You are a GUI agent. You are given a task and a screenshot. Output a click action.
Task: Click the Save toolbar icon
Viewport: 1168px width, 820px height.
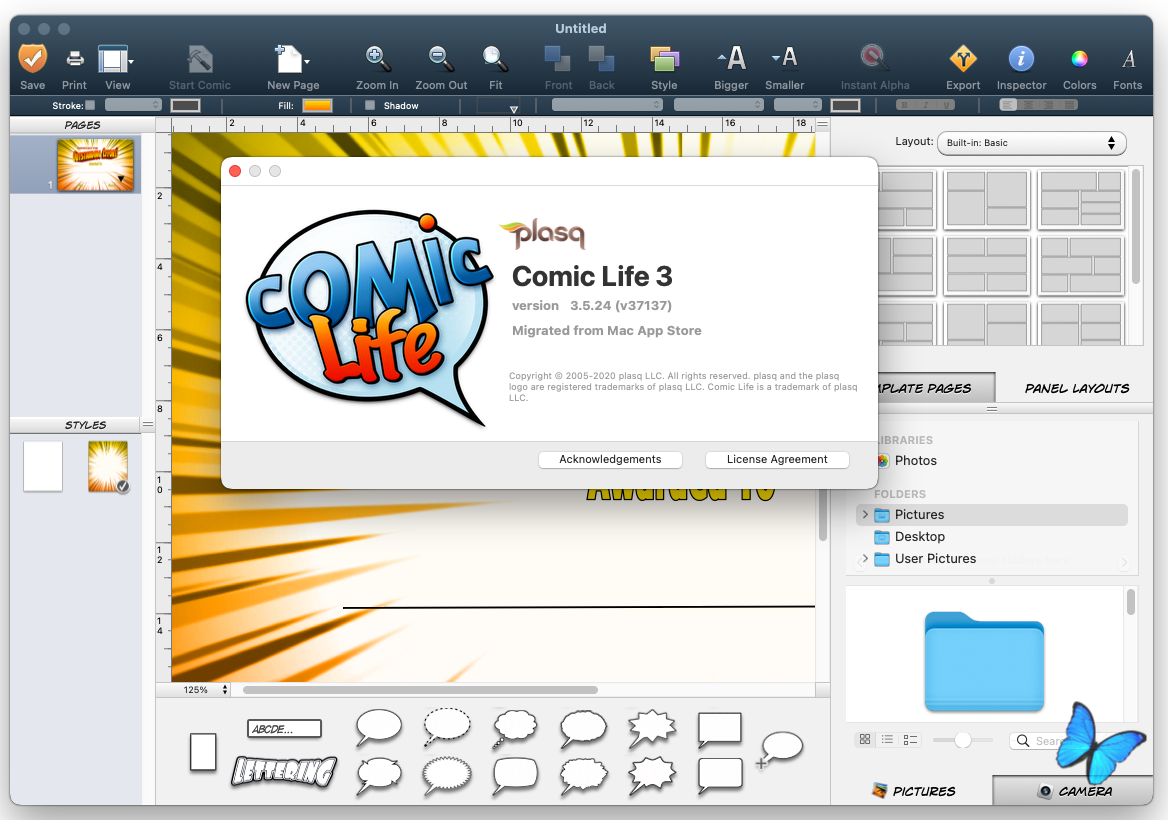point(32,58)
